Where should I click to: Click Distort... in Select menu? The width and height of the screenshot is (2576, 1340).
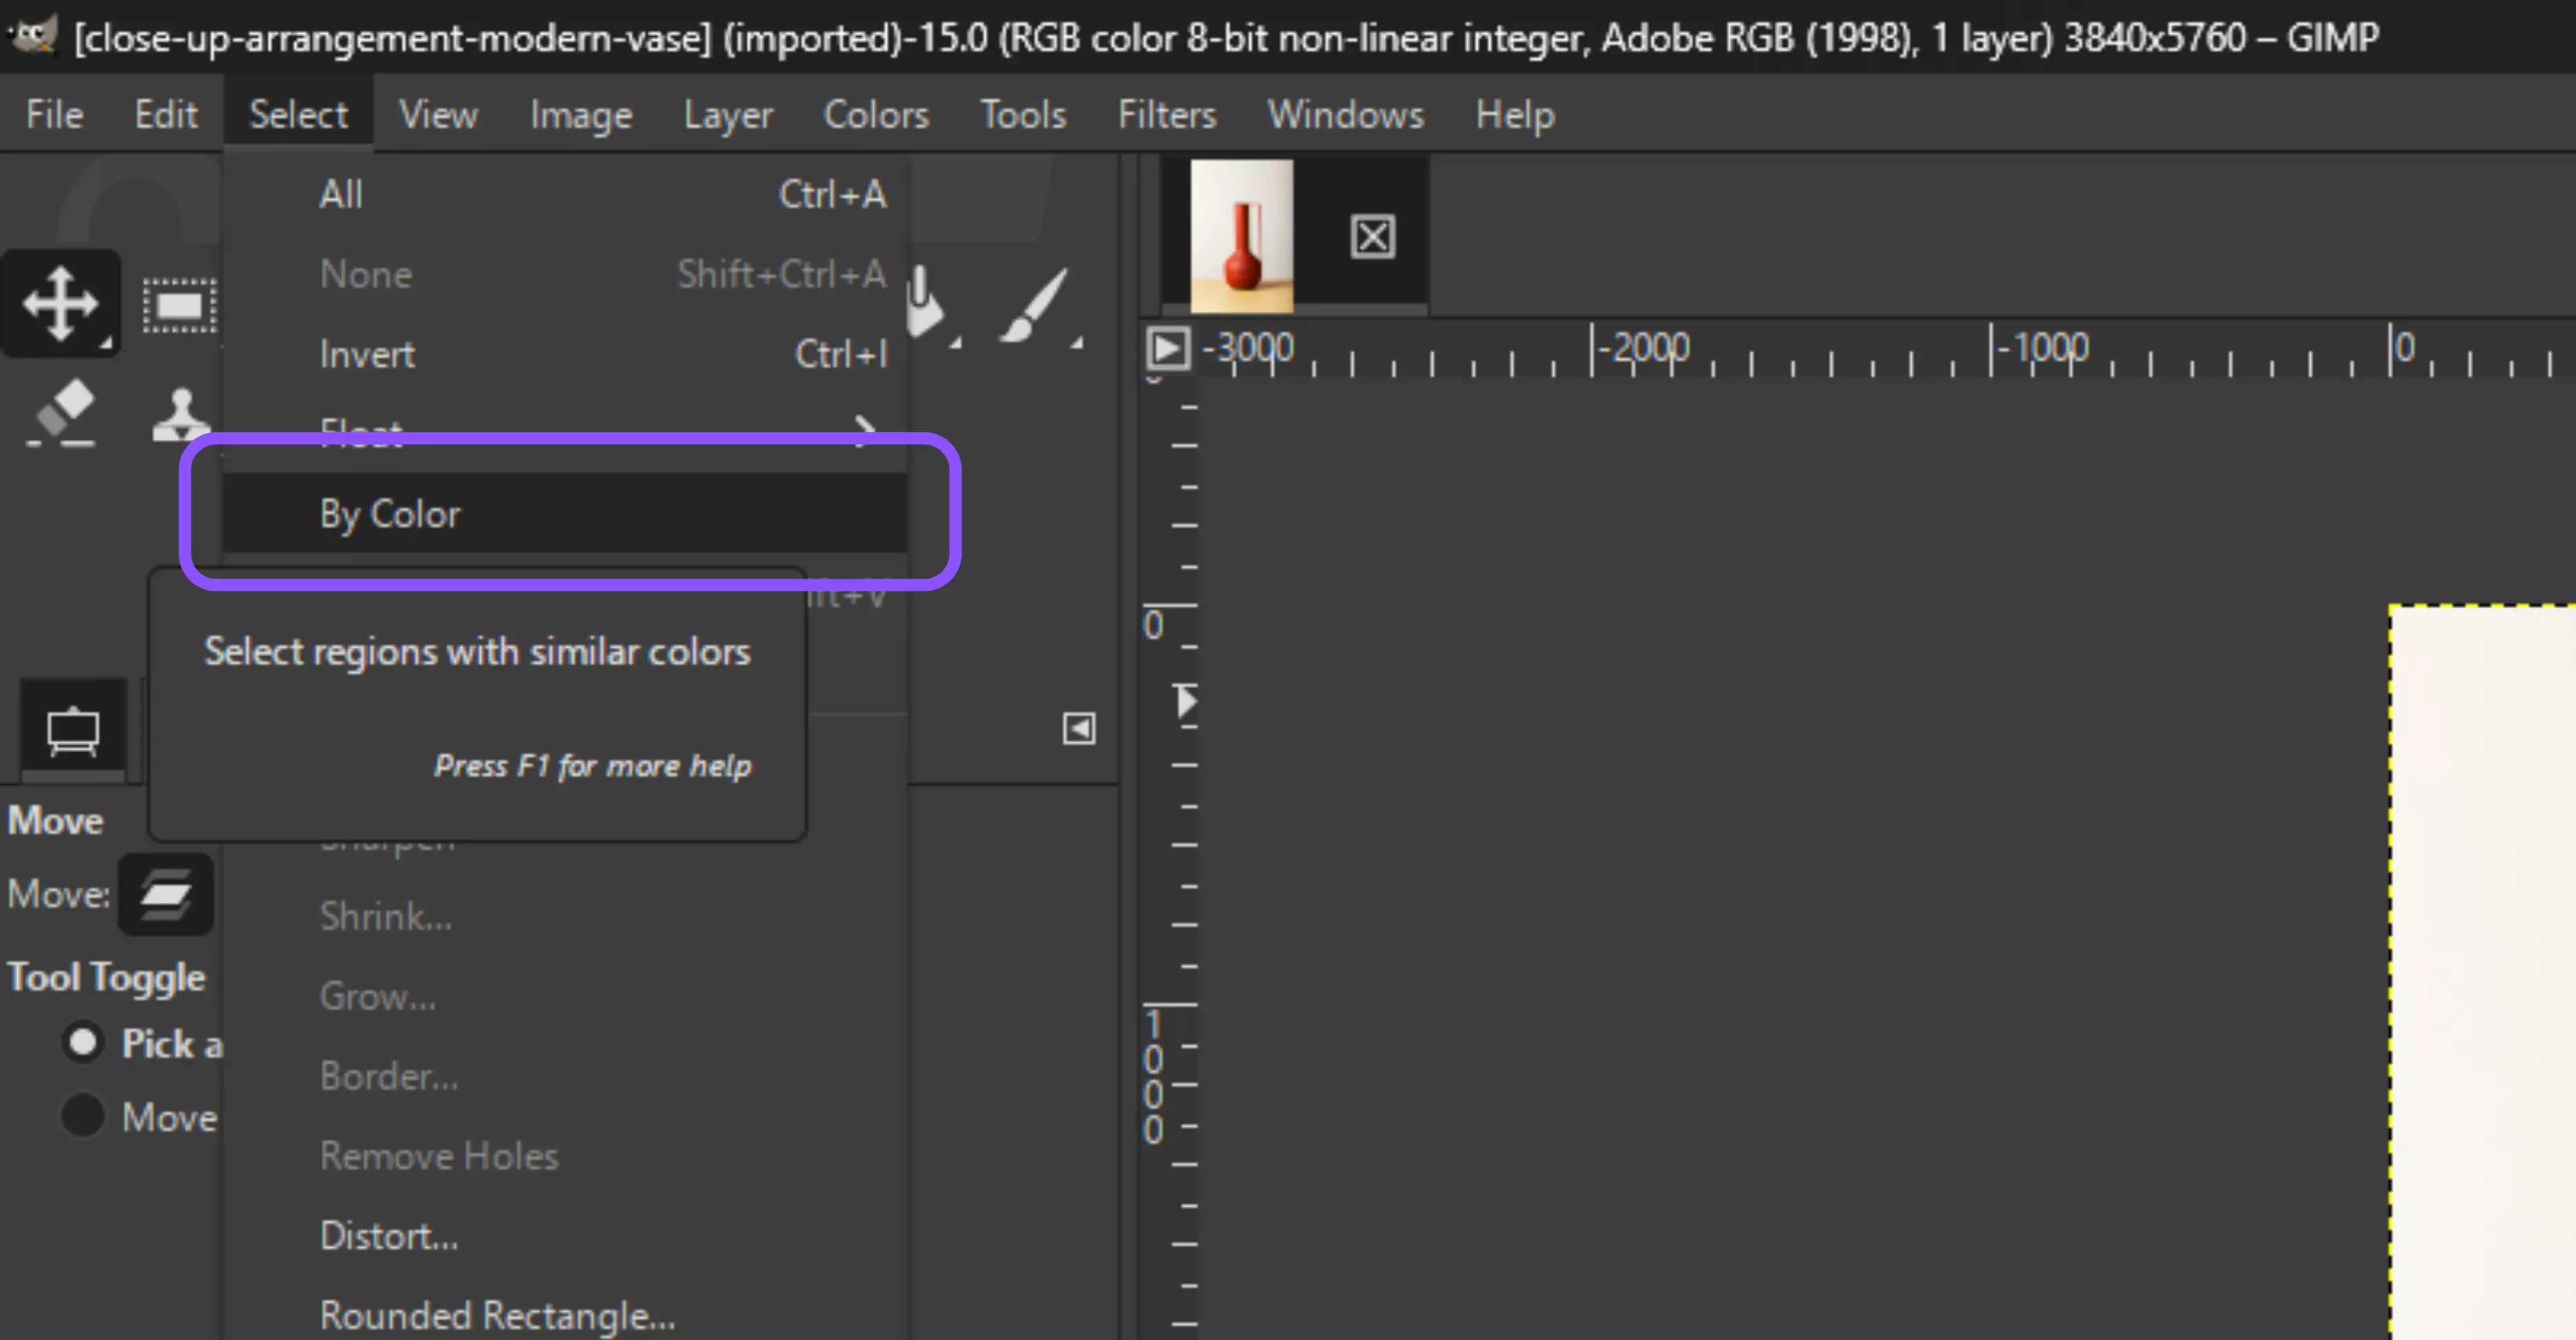pyautogui.click(x=389, y=1236)
